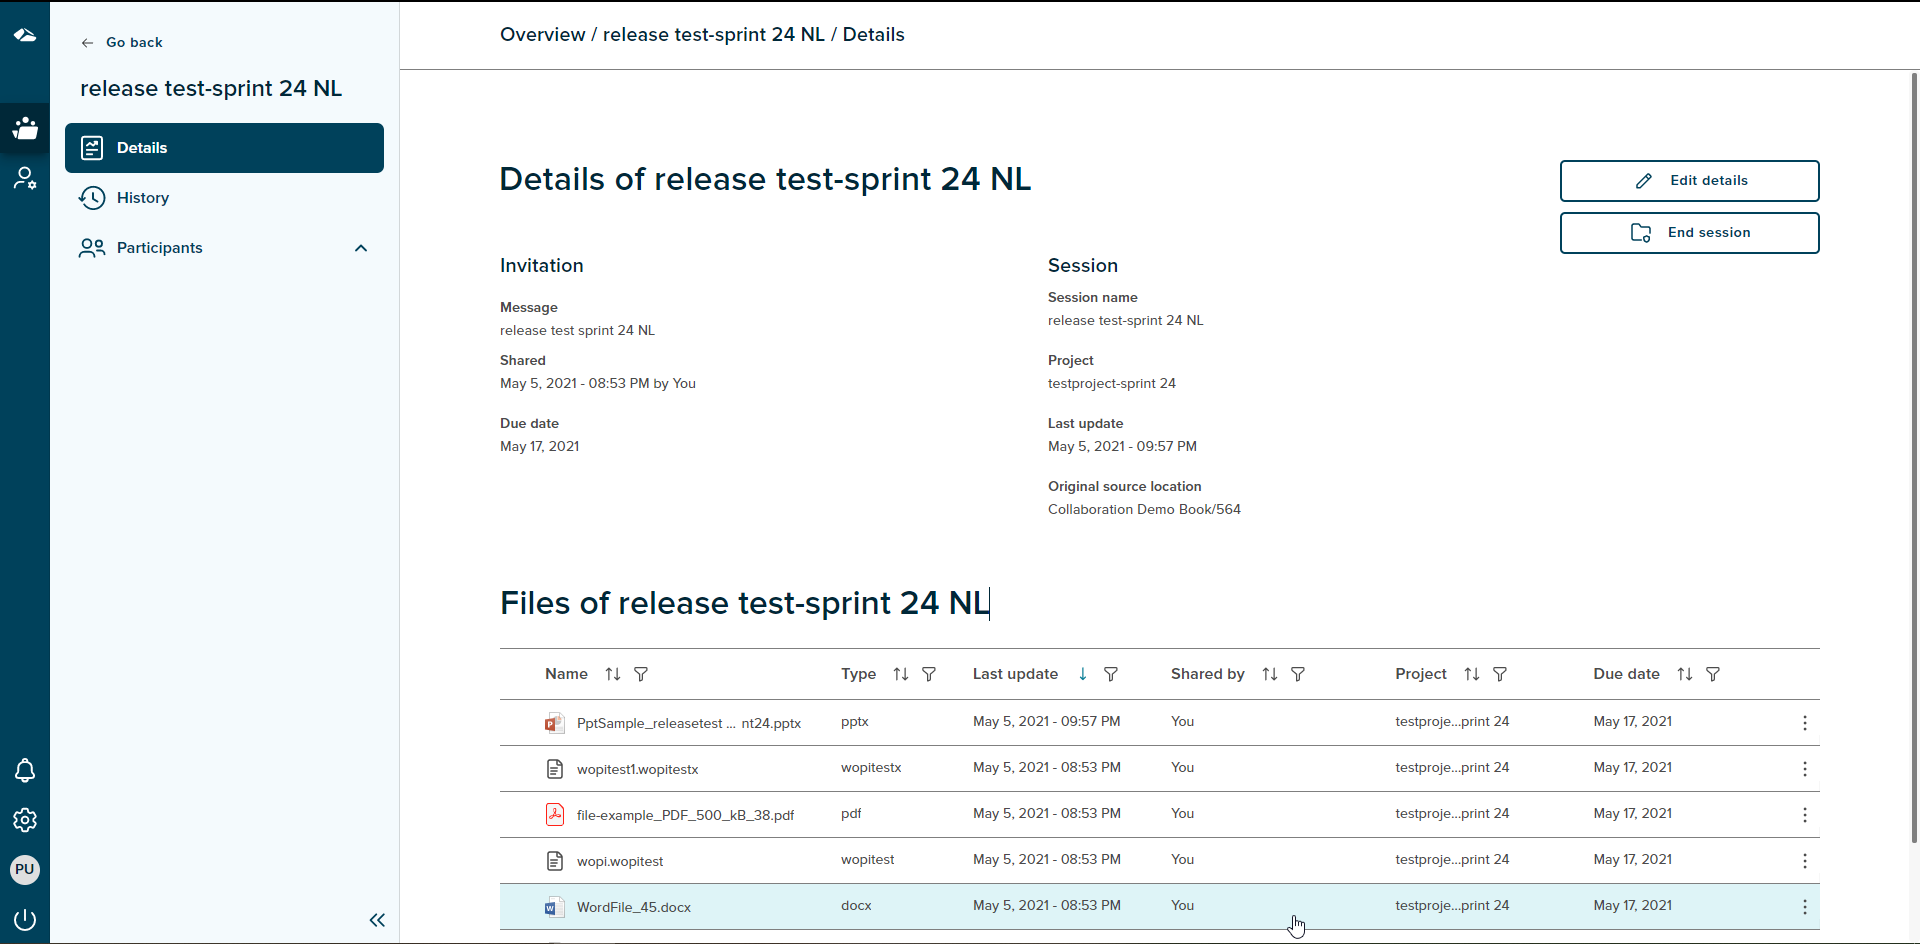Collapse the Participants section
This screenshot has width=1920, height=944.
[361, 248]
